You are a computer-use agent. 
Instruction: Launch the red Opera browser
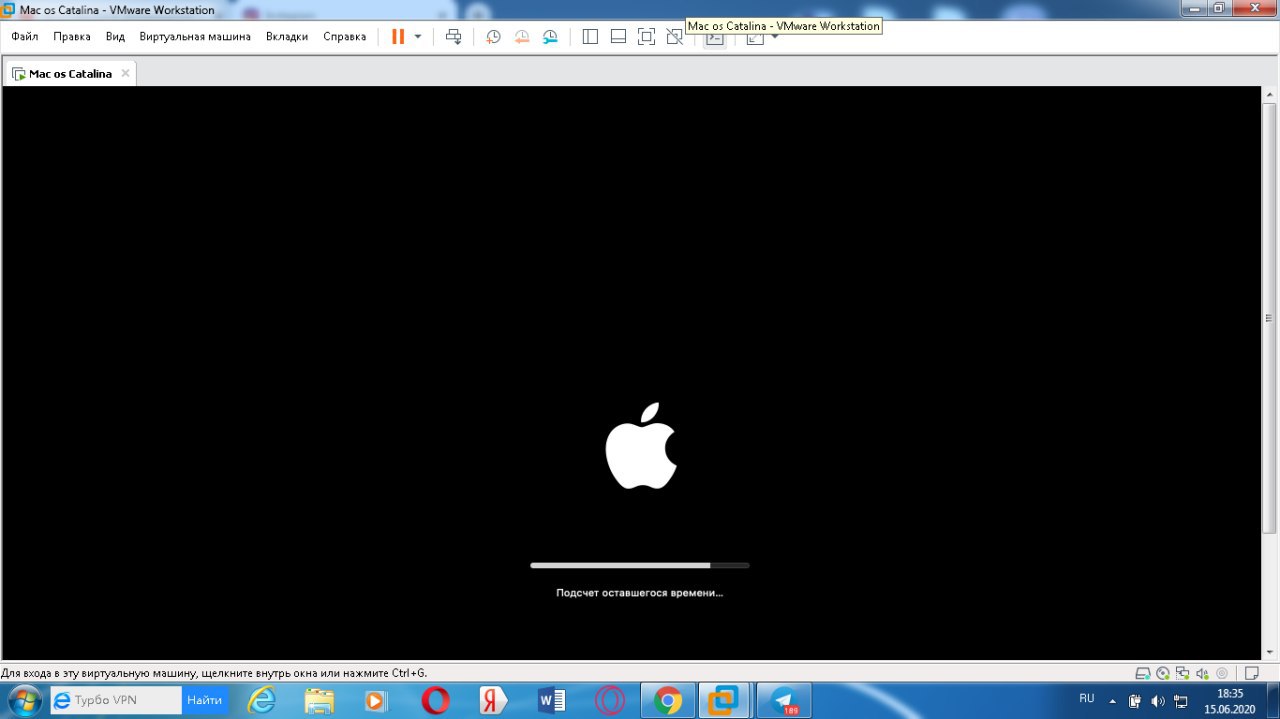point(435,700)
